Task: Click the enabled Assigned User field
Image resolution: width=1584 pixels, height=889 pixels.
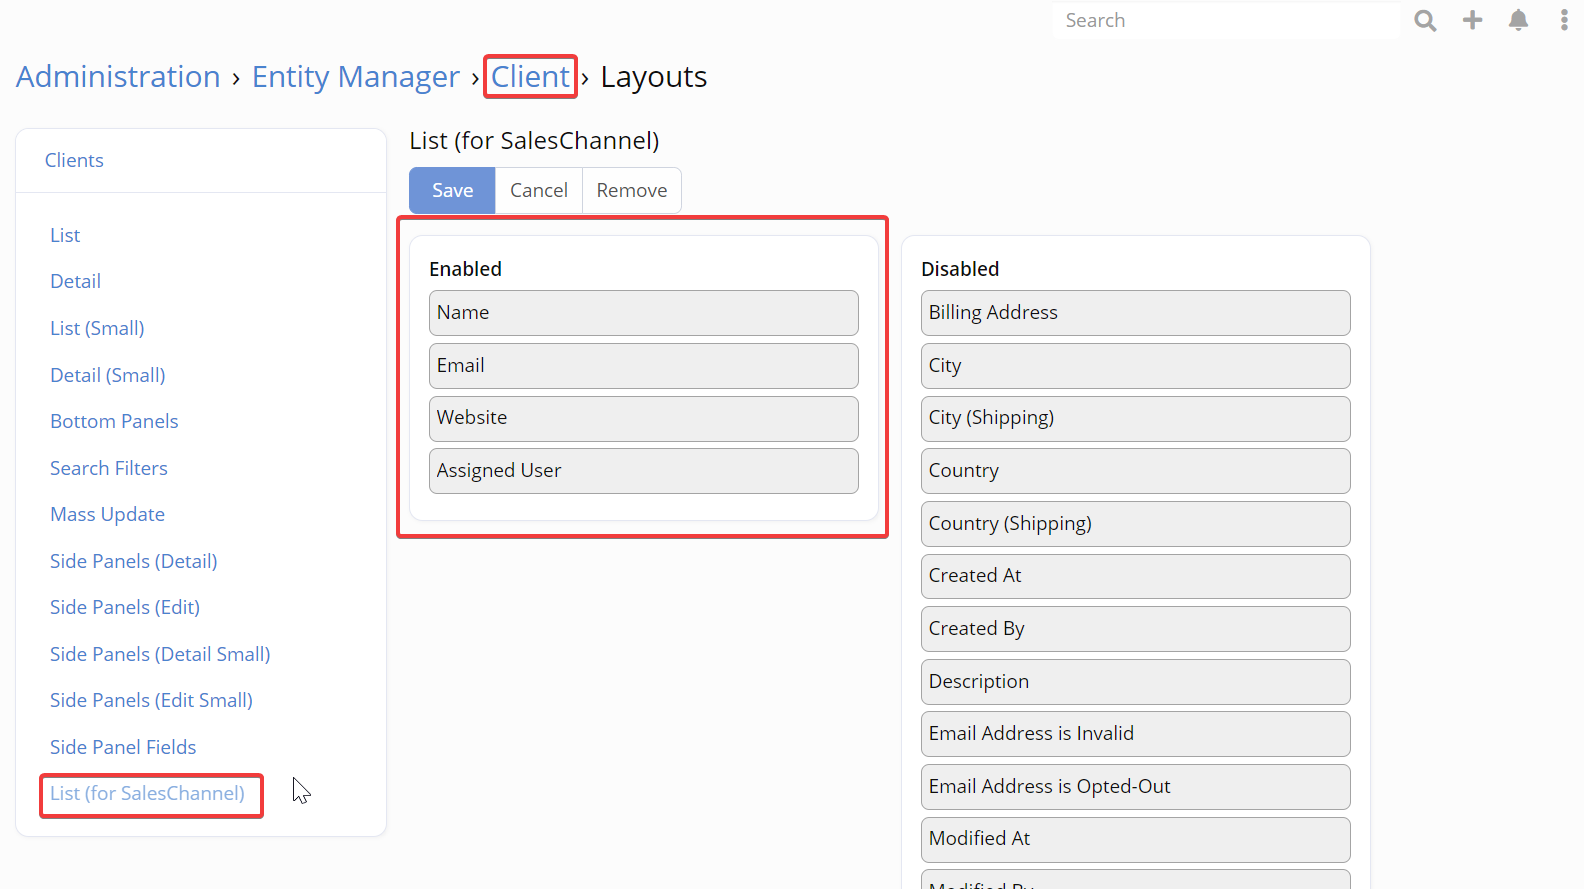Action: click(x=643, y=471)
